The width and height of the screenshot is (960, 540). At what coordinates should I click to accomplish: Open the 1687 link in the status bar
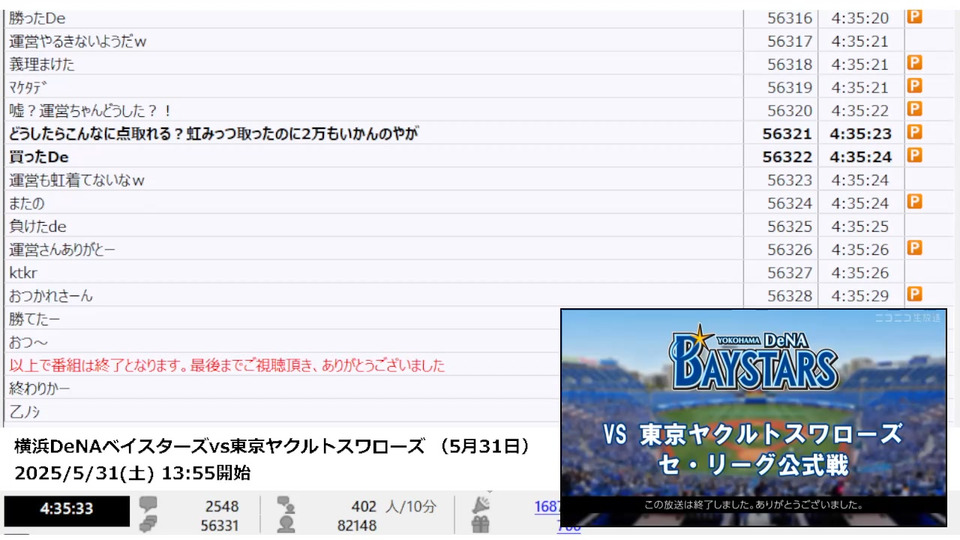pyautogui.click(x=547, y=506)
